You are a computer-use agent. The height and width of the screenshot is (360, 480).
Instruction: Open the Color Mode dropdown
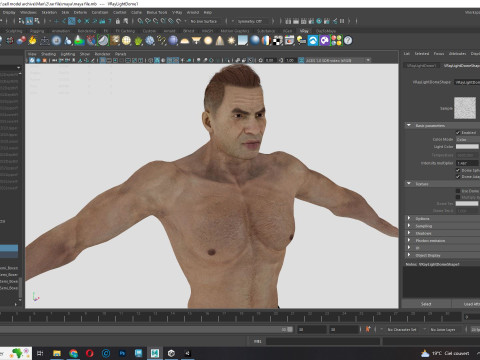[468, 139]
